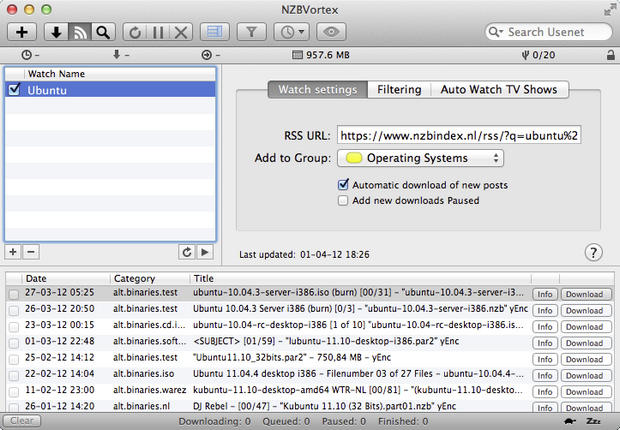Switch to the Filtering tab
Image resolution: width=620 pixels, height=430 pixels.
click(399, 90)
